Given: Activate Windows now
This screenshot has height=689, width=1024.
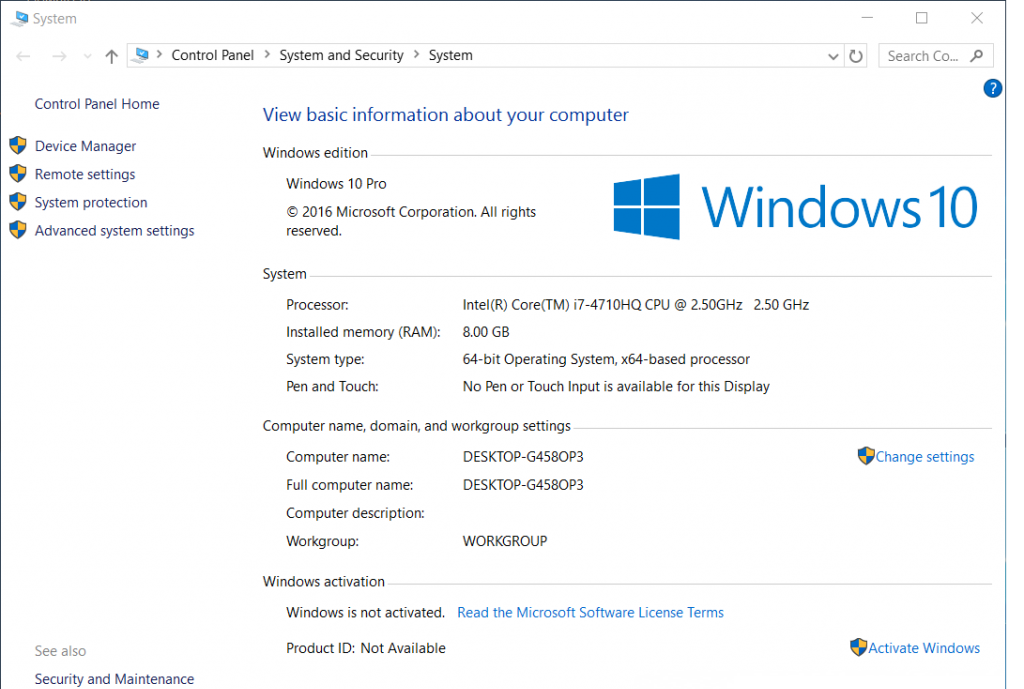Looking at the screenshot, I should [924, 648].
